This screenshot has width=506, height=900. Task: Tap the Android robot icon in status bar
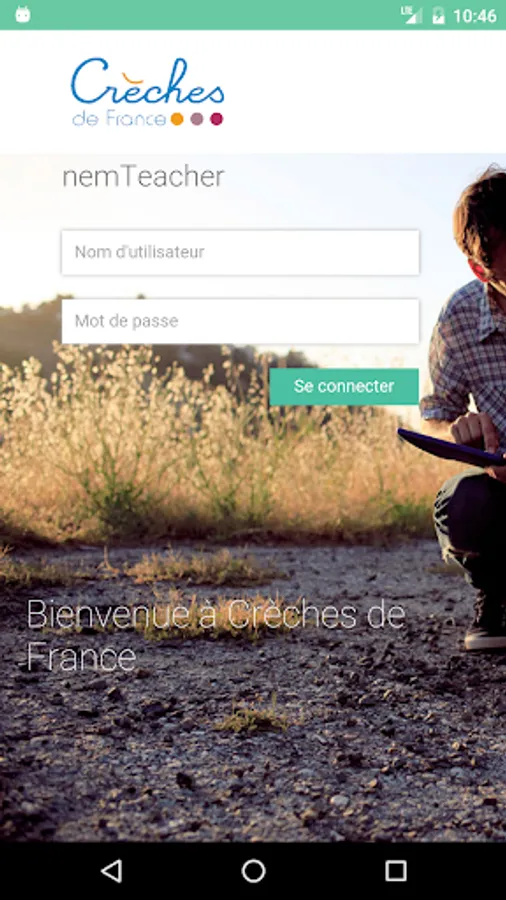click(23, 14)
